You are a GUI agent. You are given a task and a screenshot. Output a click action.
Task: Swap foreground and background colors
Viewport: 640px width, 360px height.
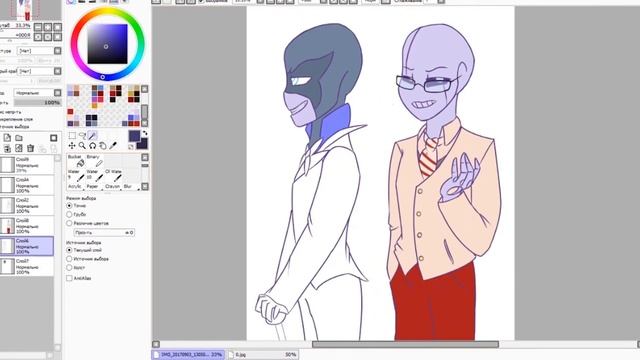click(x=145, y=133)
